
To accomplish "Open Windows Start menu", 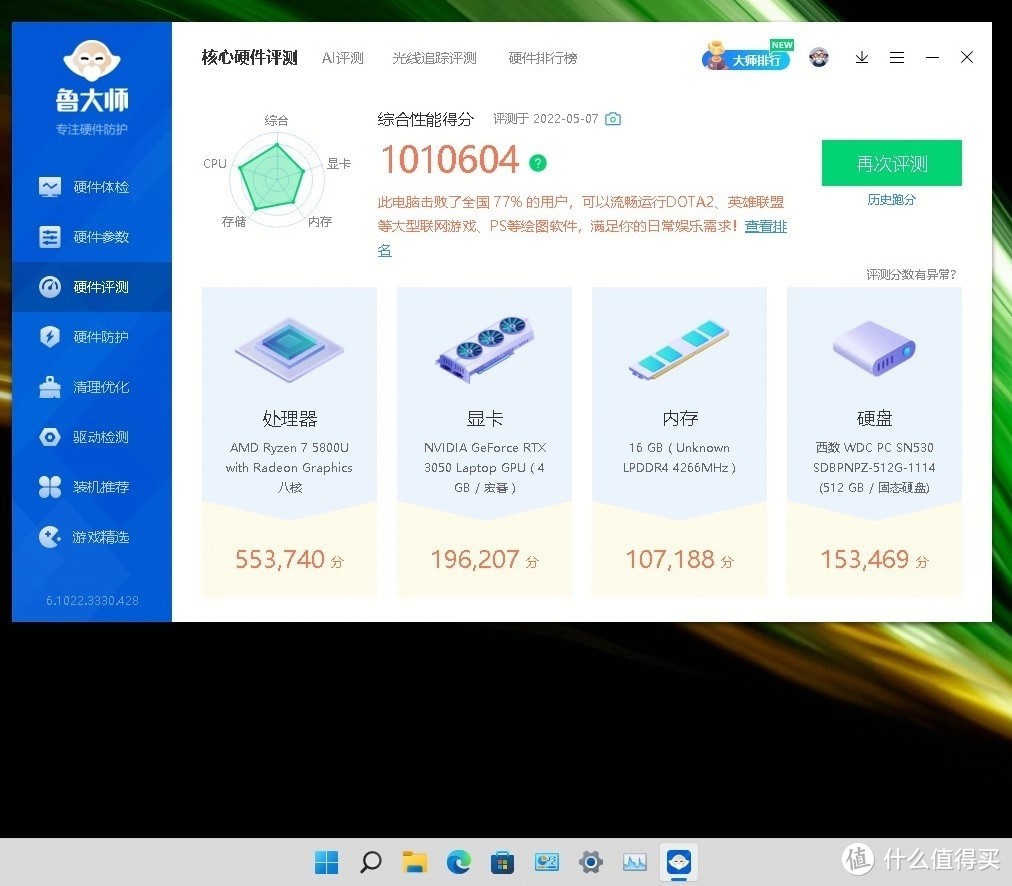I will [327, 862].
